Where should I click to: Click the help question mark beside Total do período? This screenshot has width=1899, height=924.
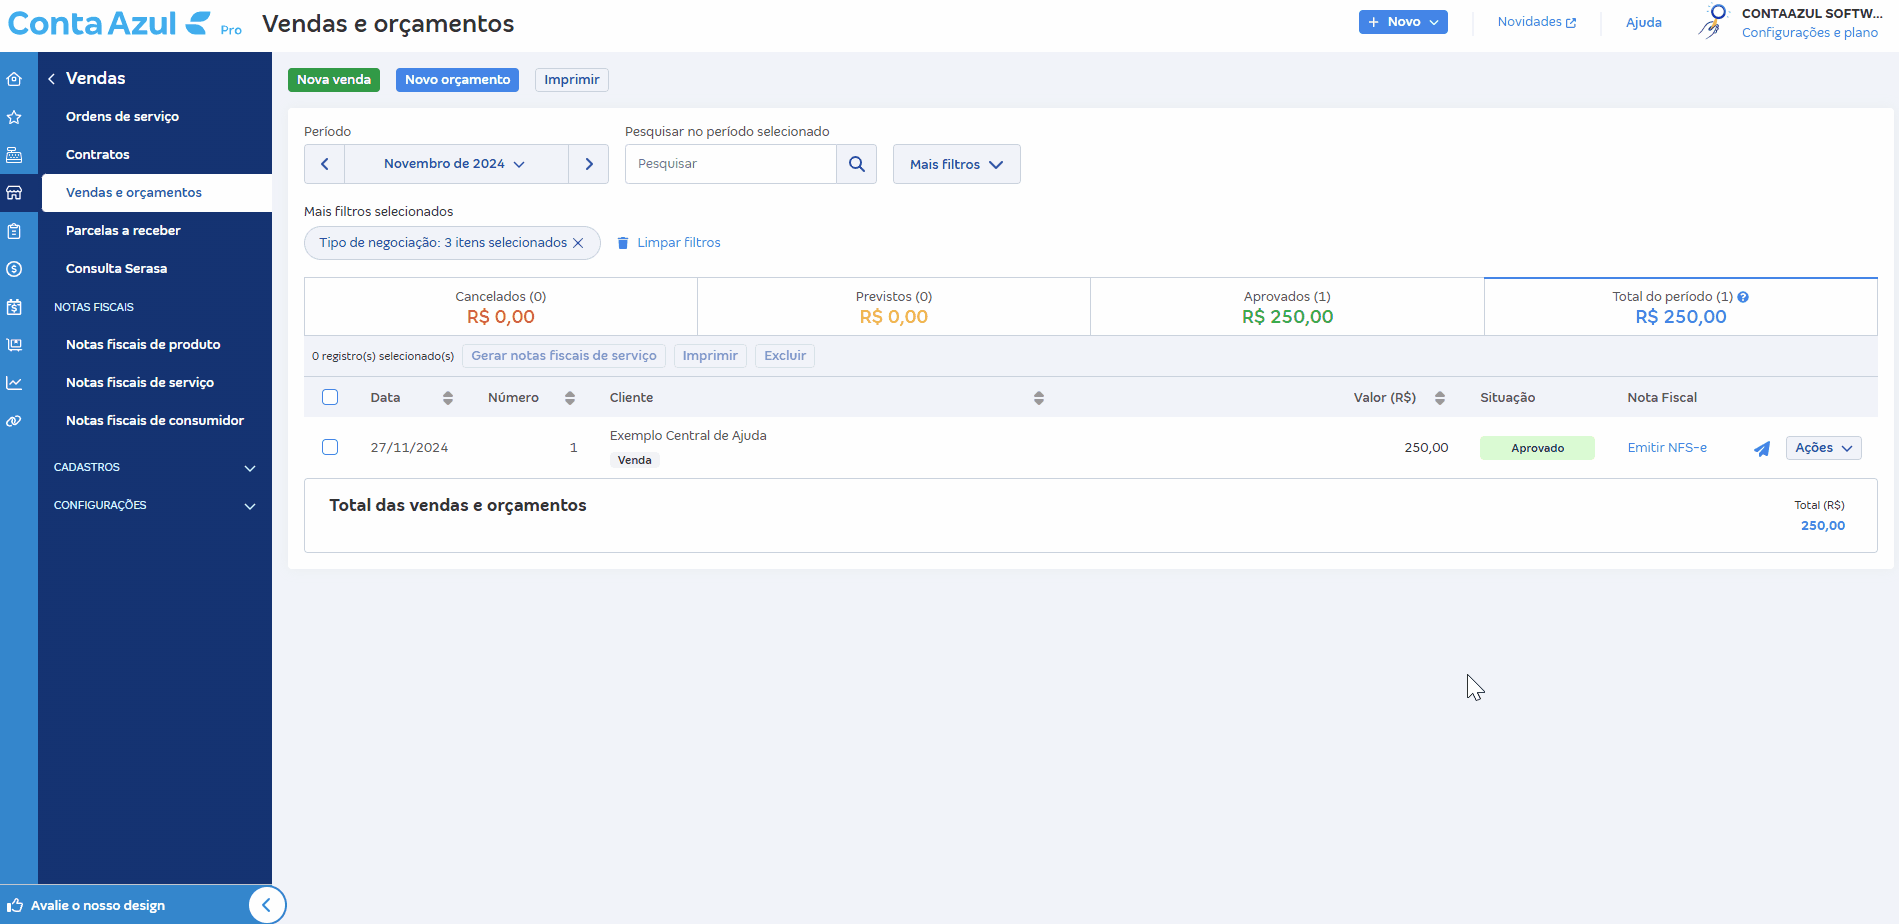[1743, 297]
